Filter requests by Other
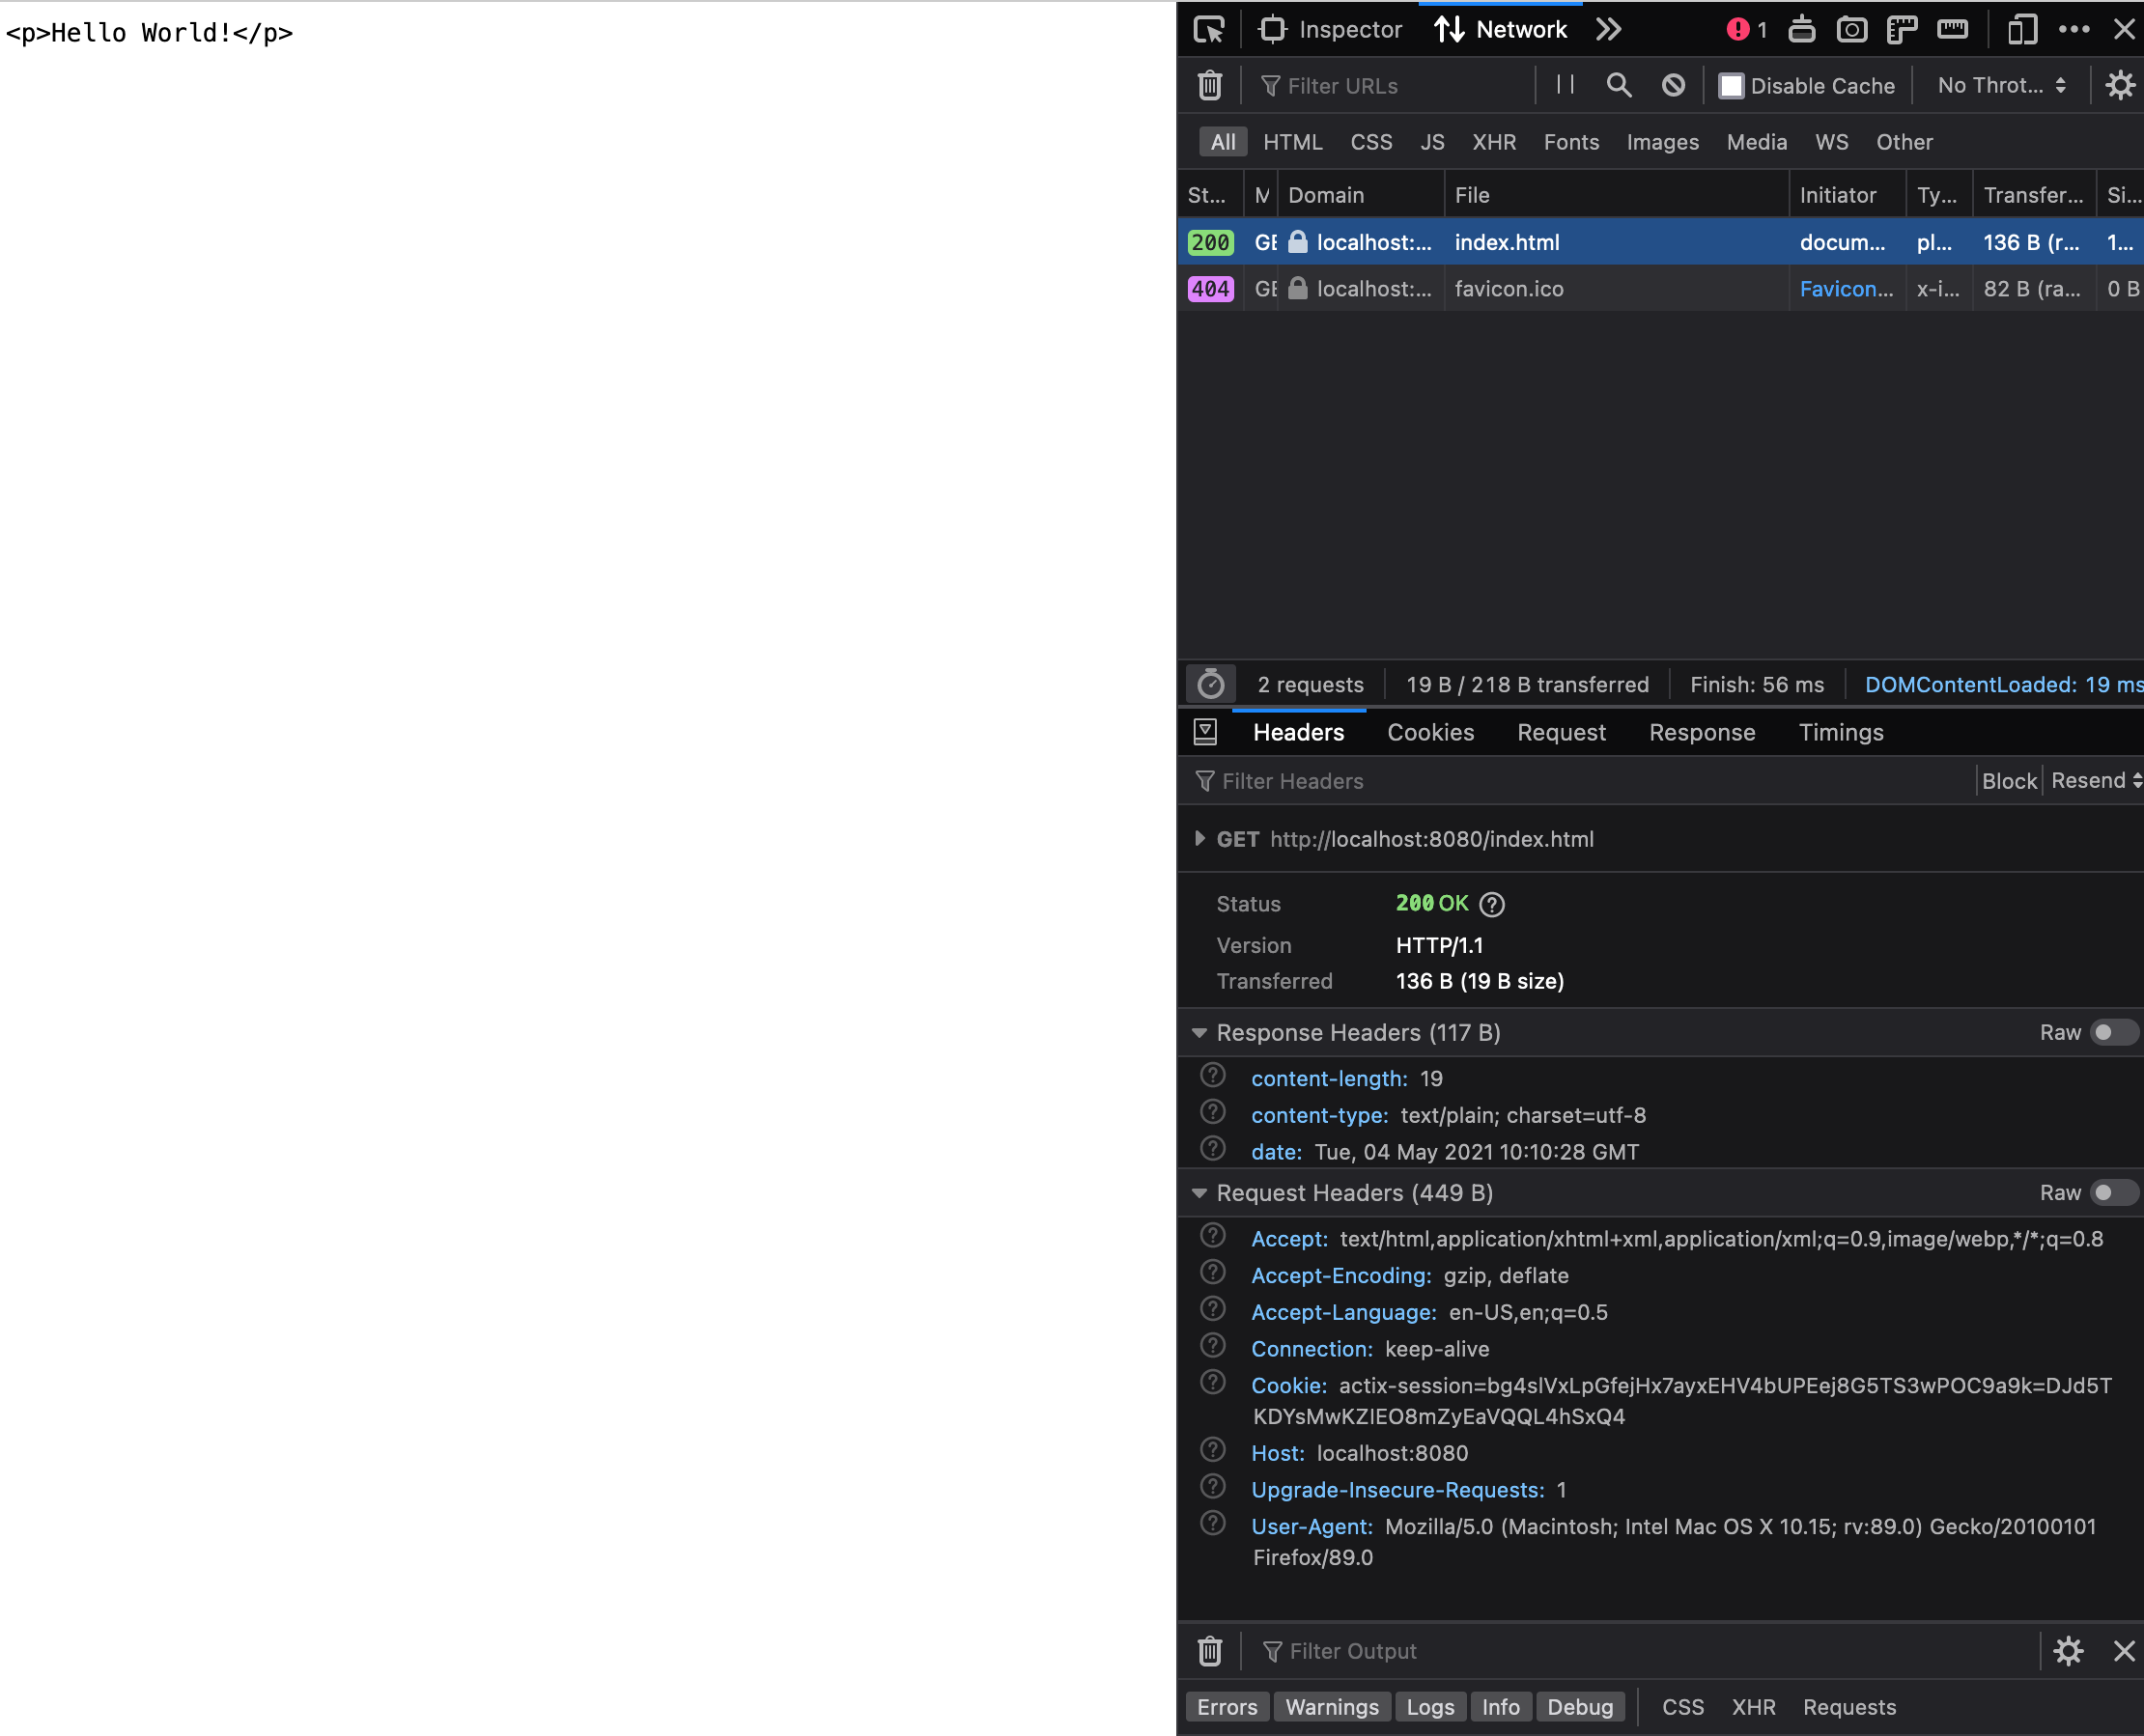This screenshot has width=2144, height=1736. pos(1904,142)
